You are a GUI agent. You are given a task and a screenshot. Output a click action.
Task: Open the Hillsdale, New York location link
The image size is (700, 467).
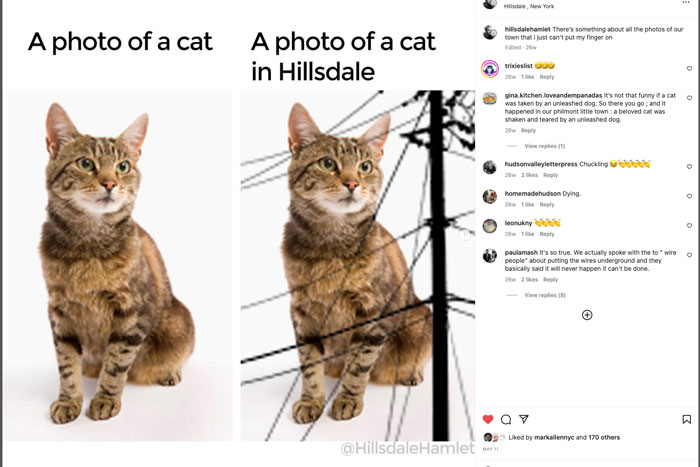529,6
